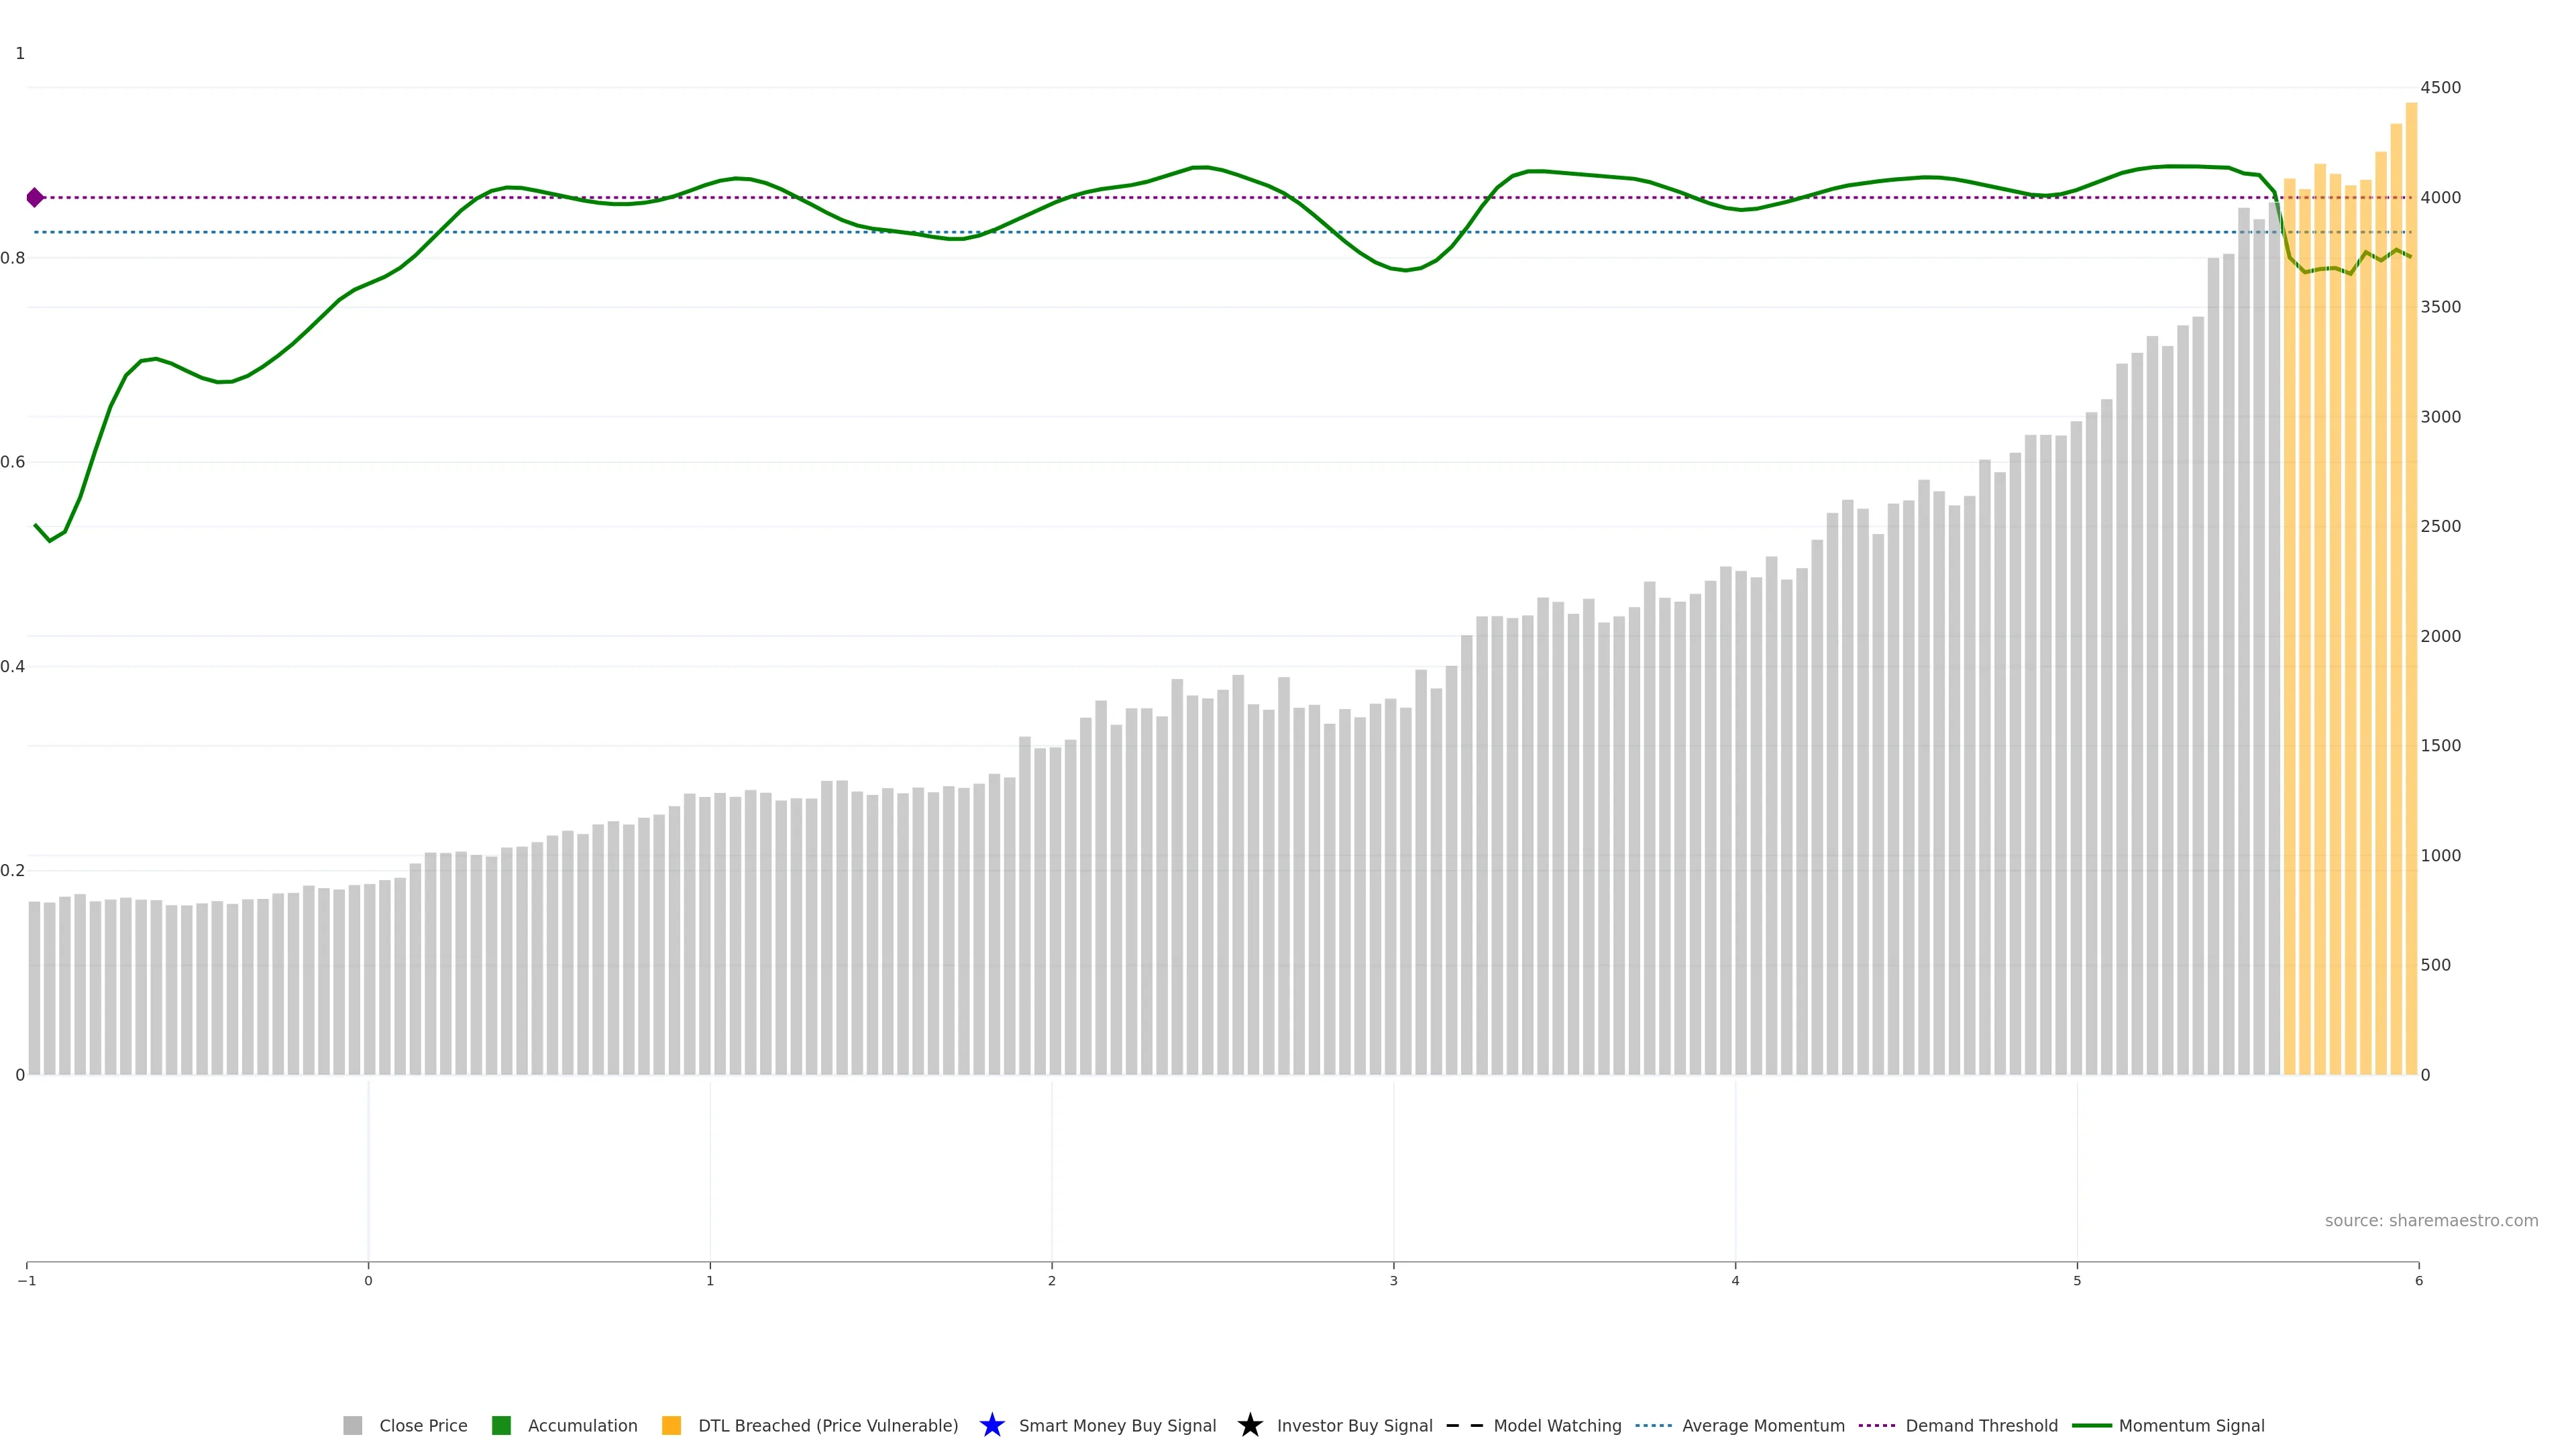Click the purple Demand Threshold dotted icon
2576x1449 pixels.
pyautogui.click(x=1876, y=1425)
